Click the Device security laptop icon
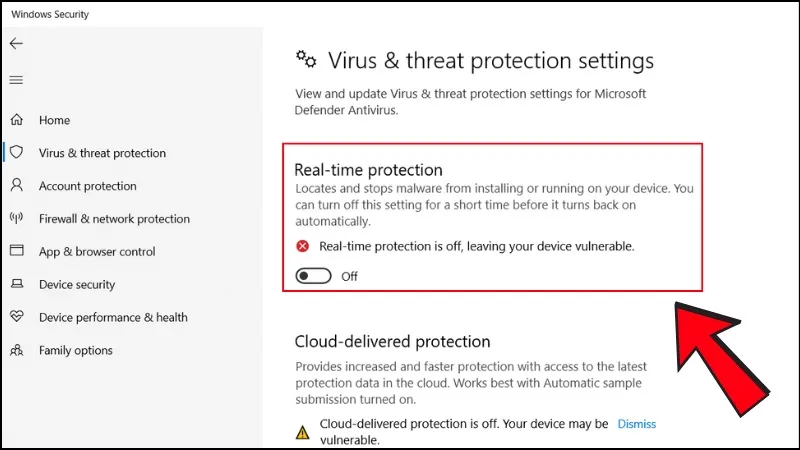 16,285
